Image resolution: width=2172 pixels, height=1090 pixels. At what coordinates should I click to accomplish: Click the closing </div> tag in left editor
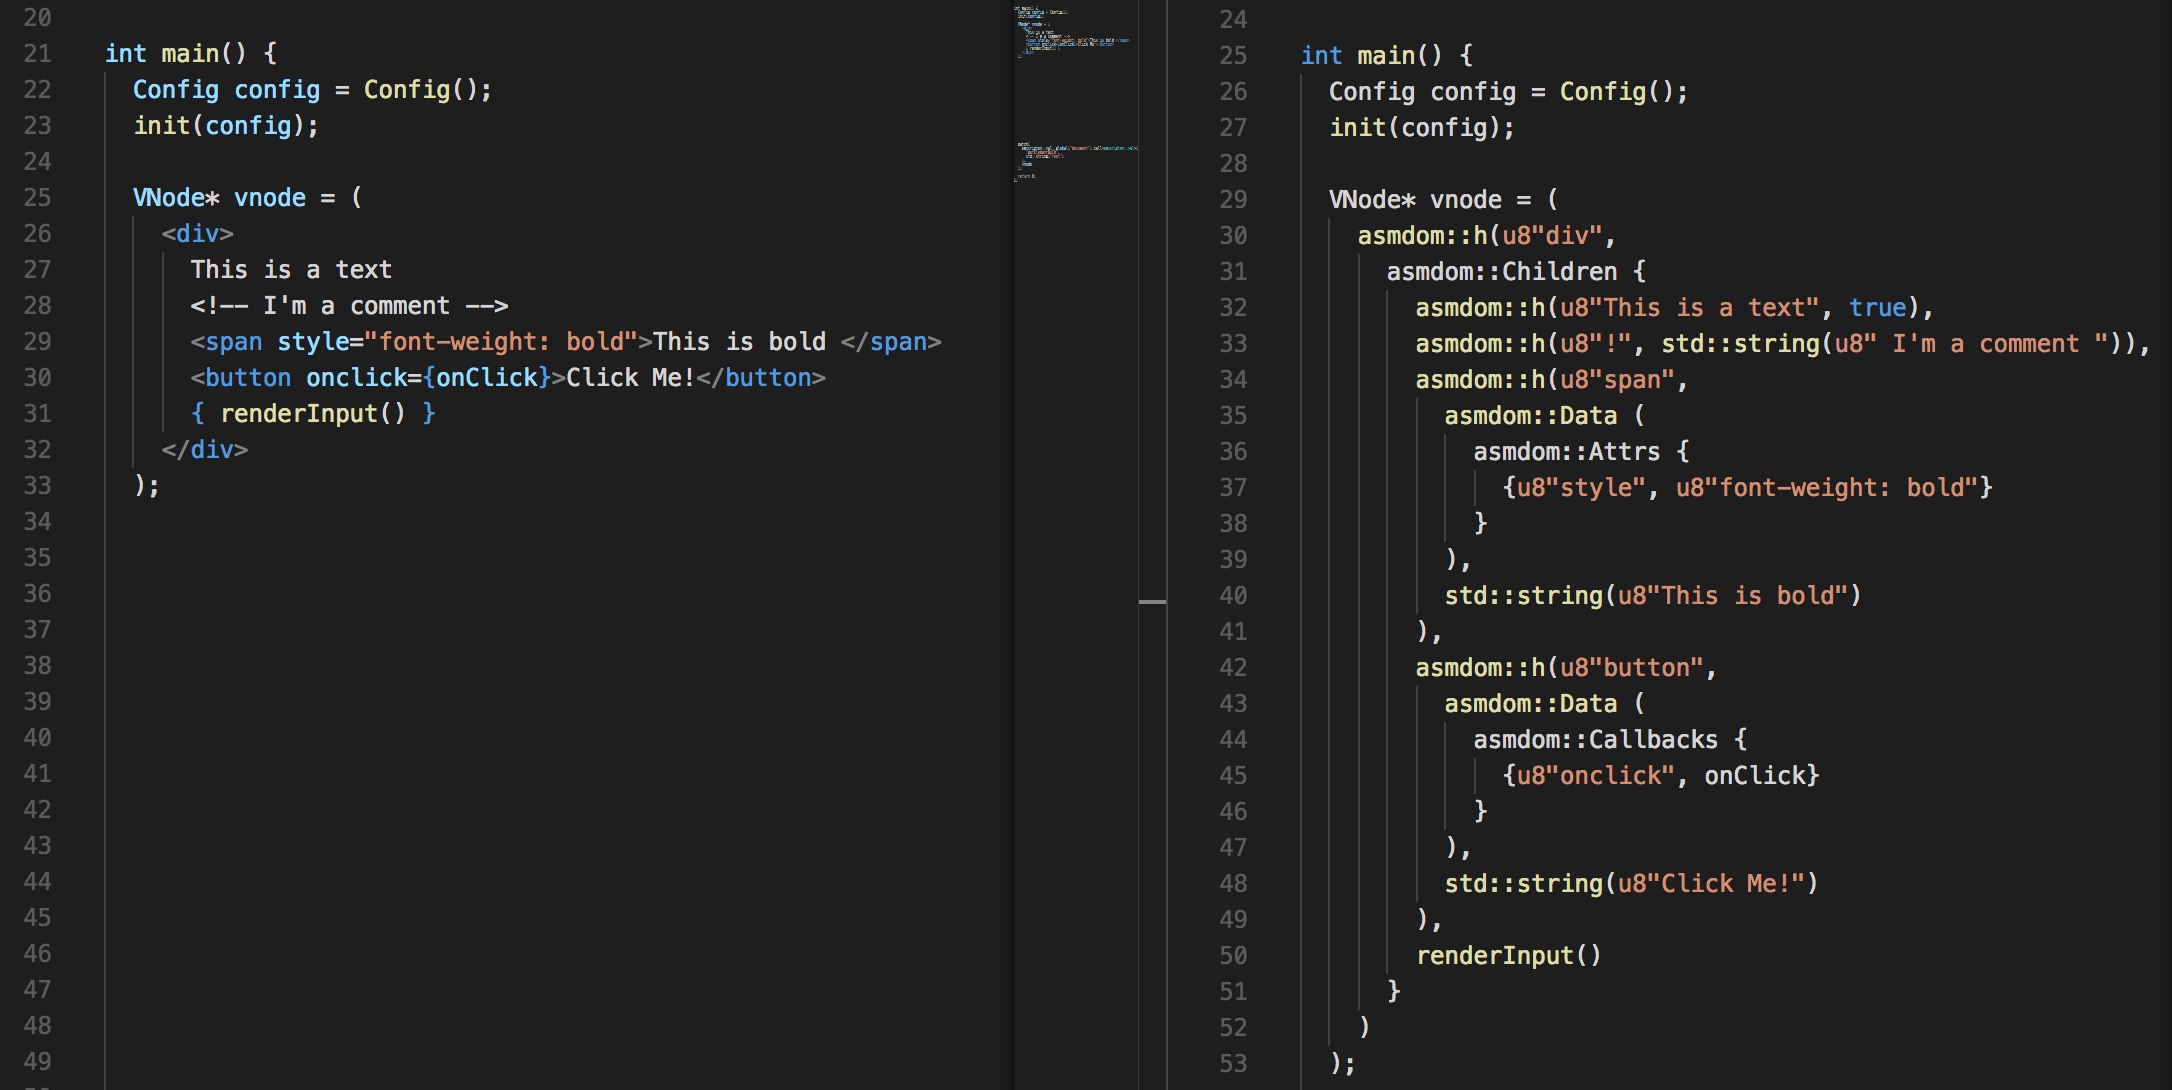(x=204, y=450)
